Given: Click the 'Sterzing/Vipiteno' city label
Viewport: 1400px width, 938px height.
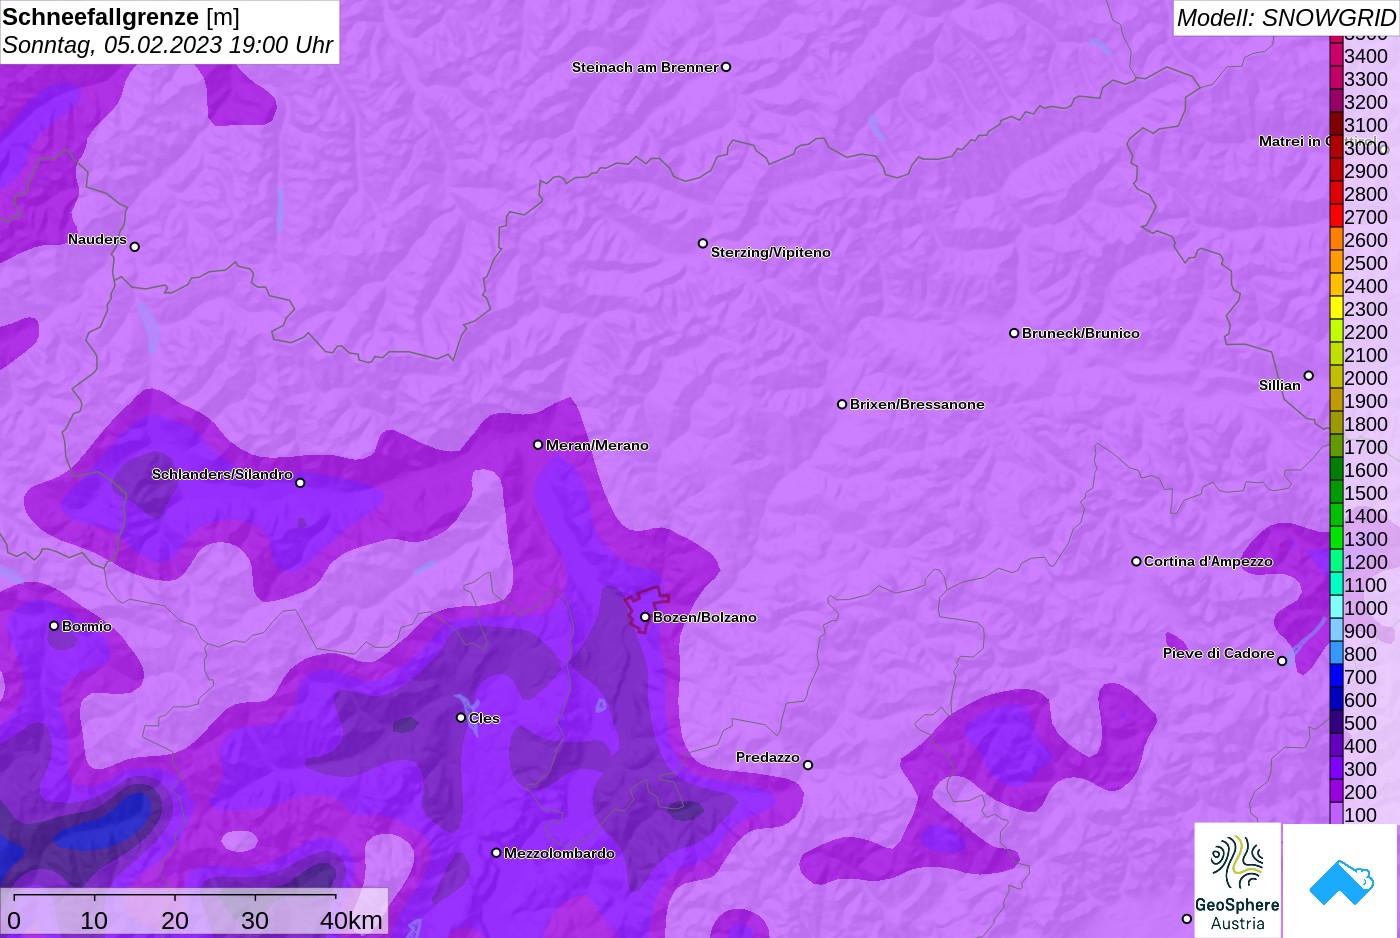Looking at the screenshot, I should tap(771, 252).
